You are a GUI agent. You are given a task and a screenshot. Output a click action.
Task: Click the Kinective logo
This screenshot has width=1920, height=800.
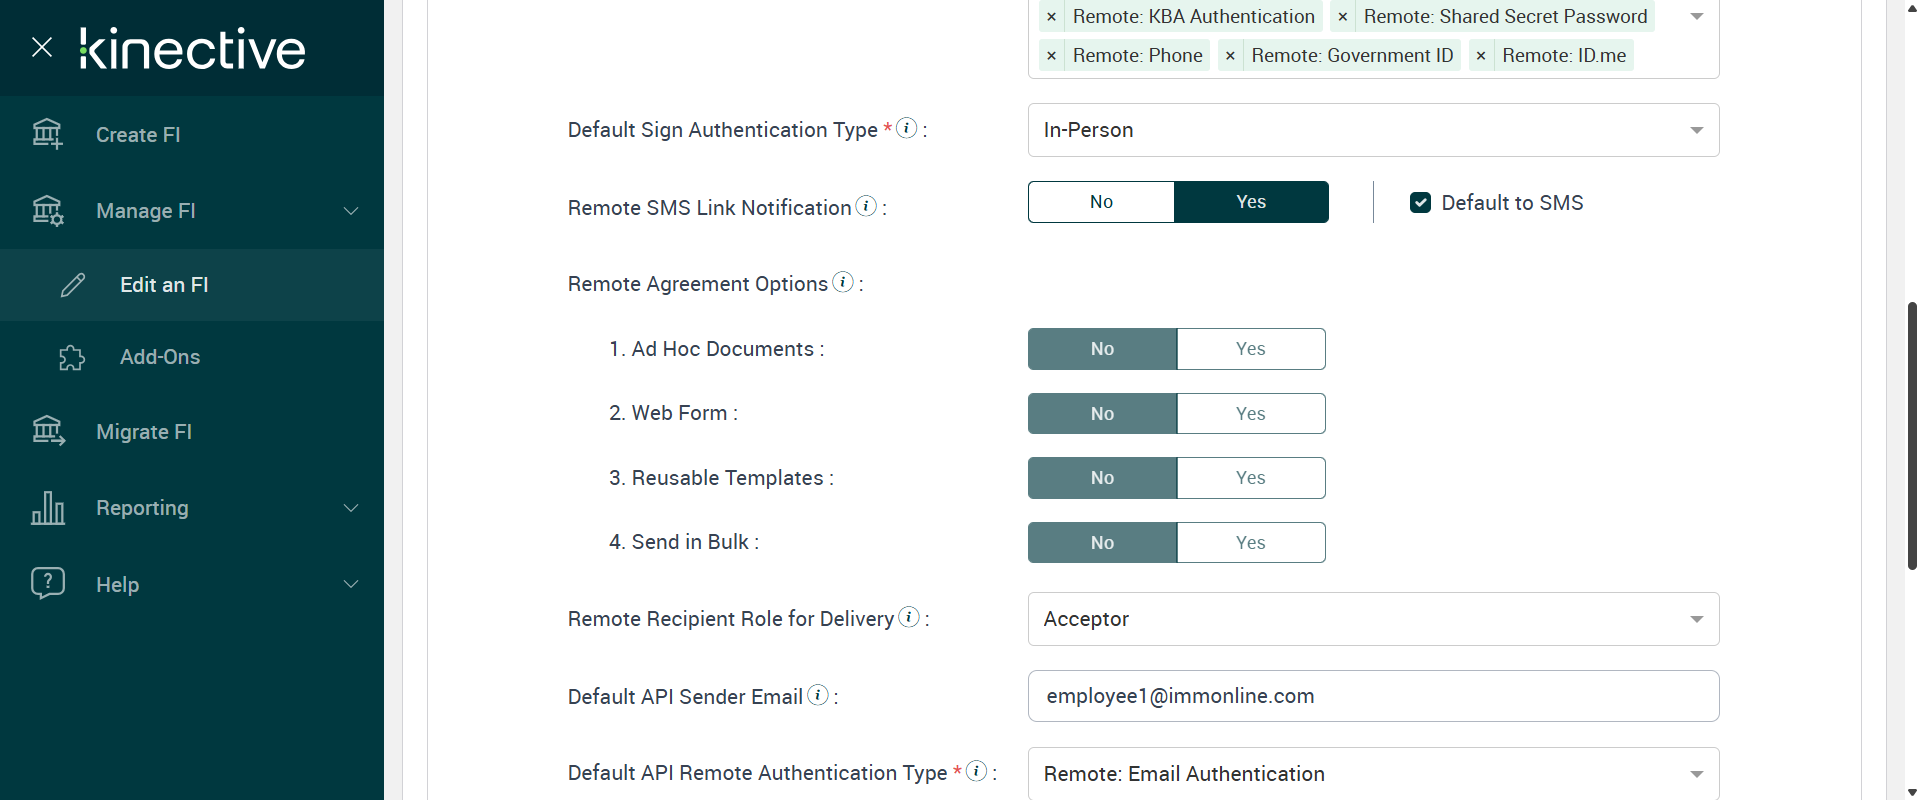(x=193, y=48)
